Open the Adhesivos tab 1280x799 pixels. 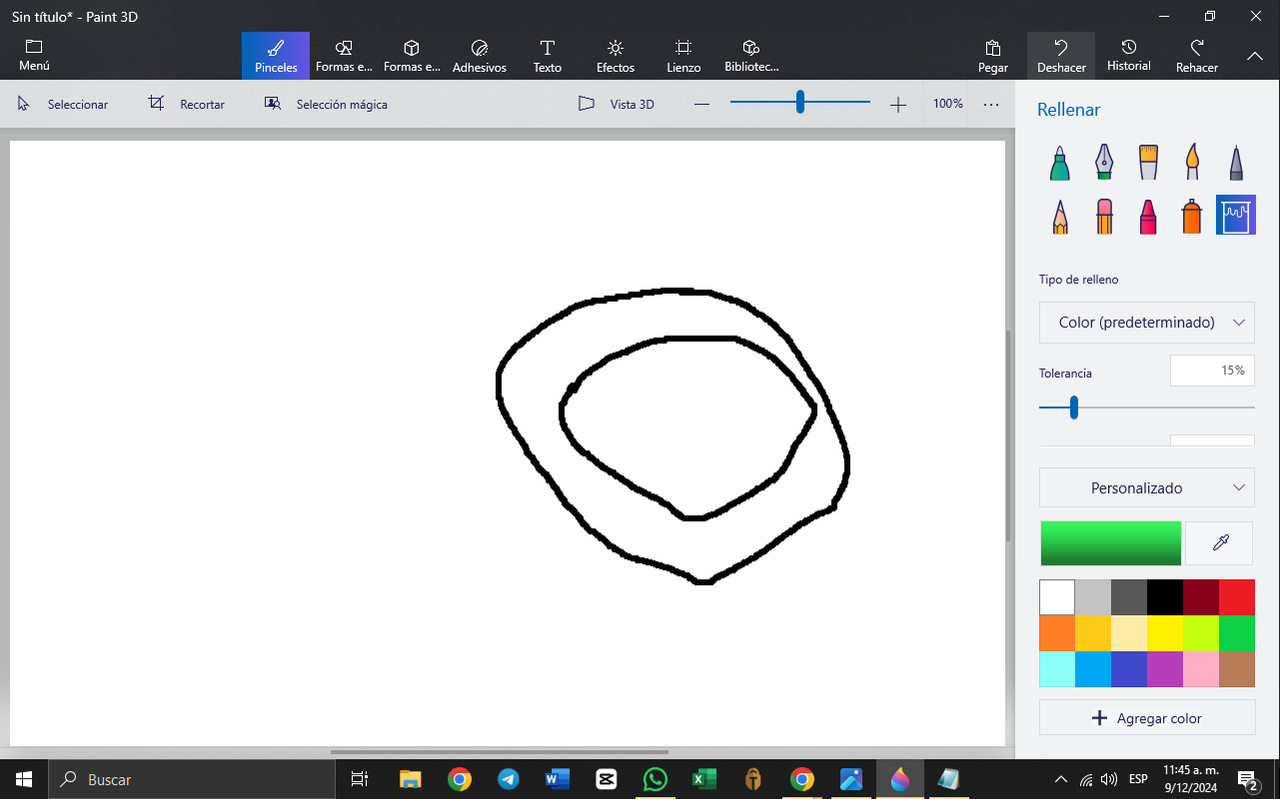pyautogui.click(x=480, y=56)
